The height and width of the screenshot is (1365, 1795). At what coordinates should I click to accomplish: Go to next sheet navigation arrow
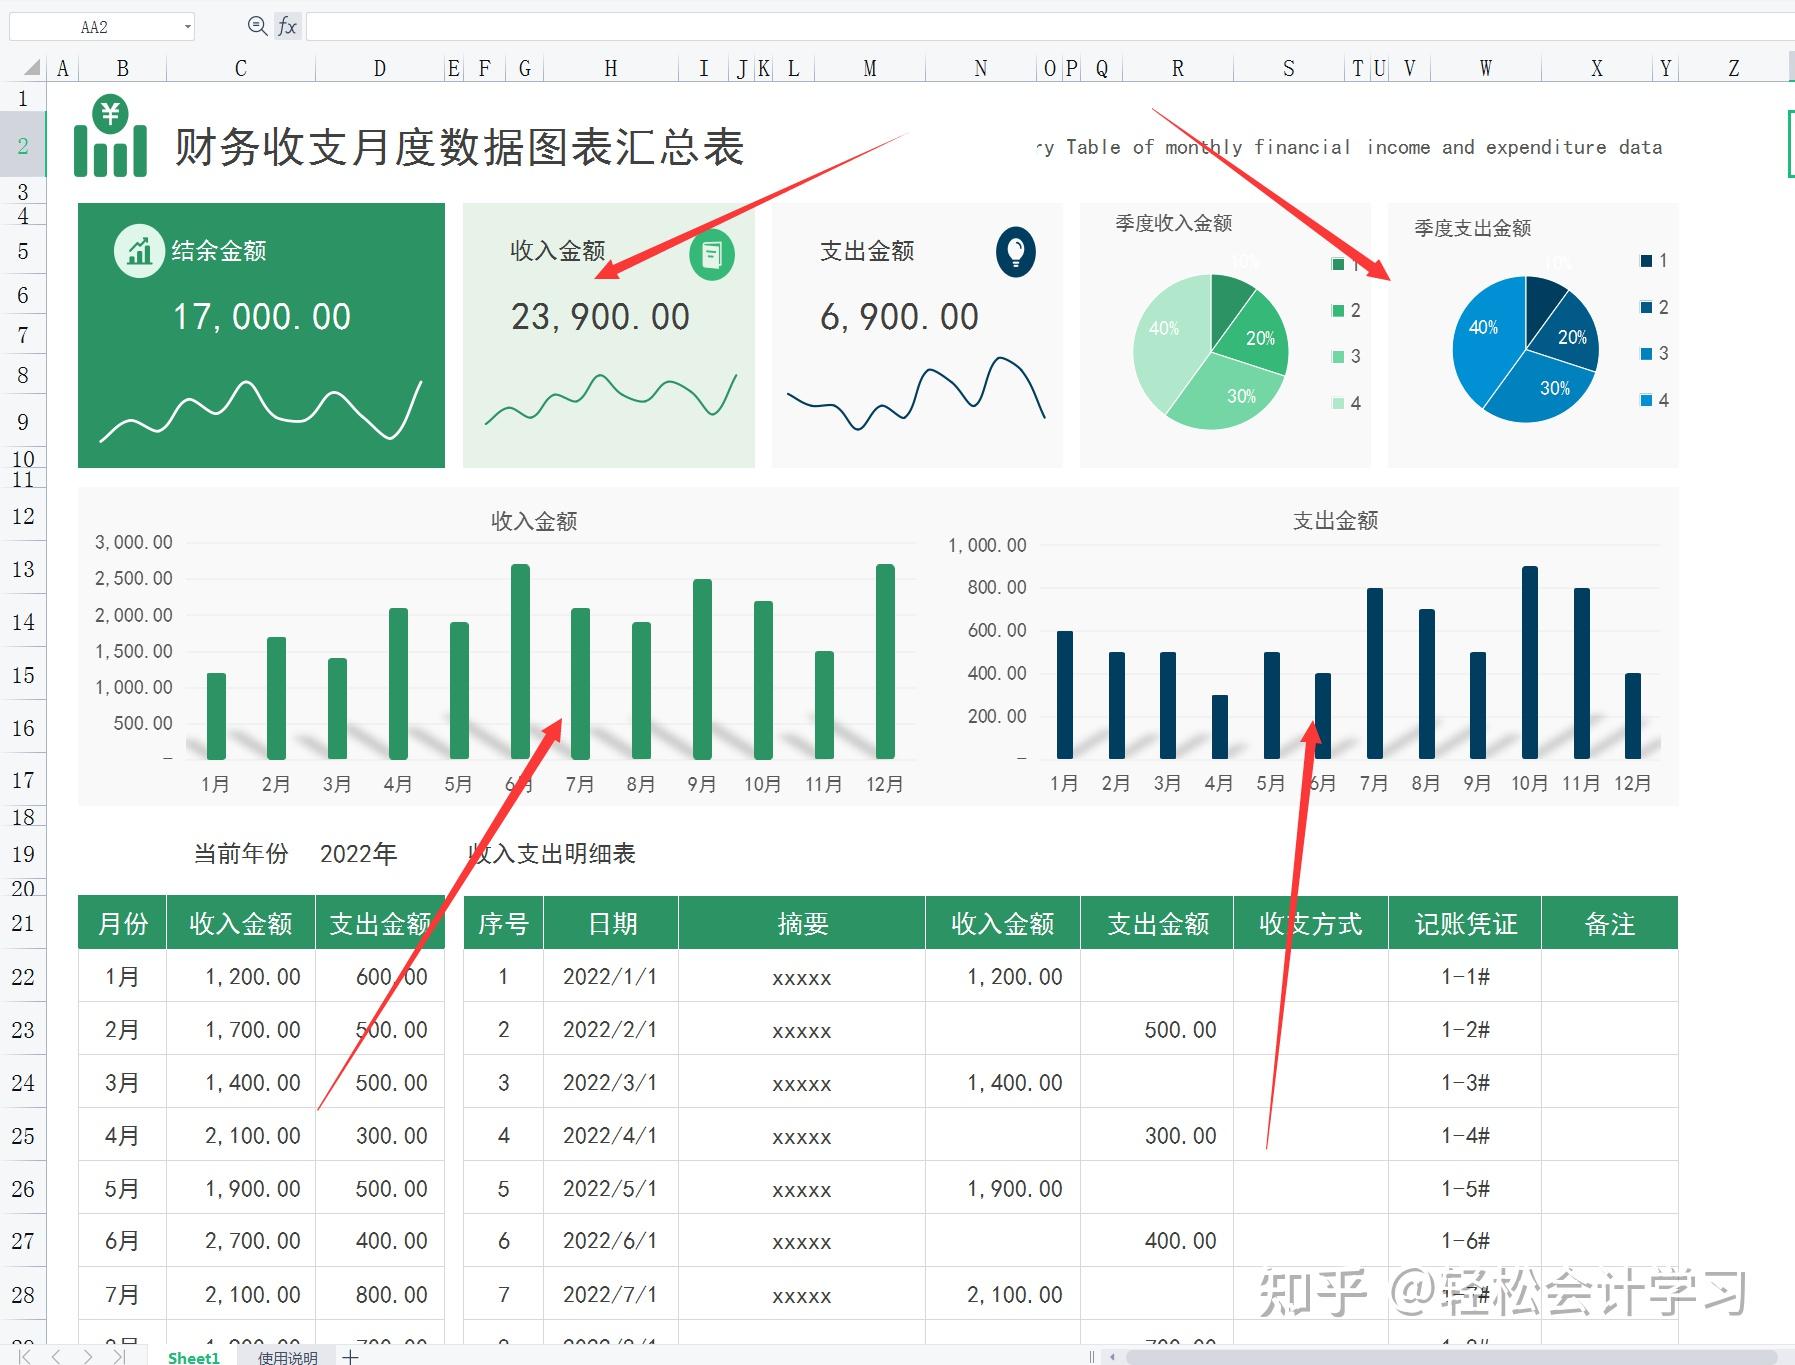(88, 1356)
